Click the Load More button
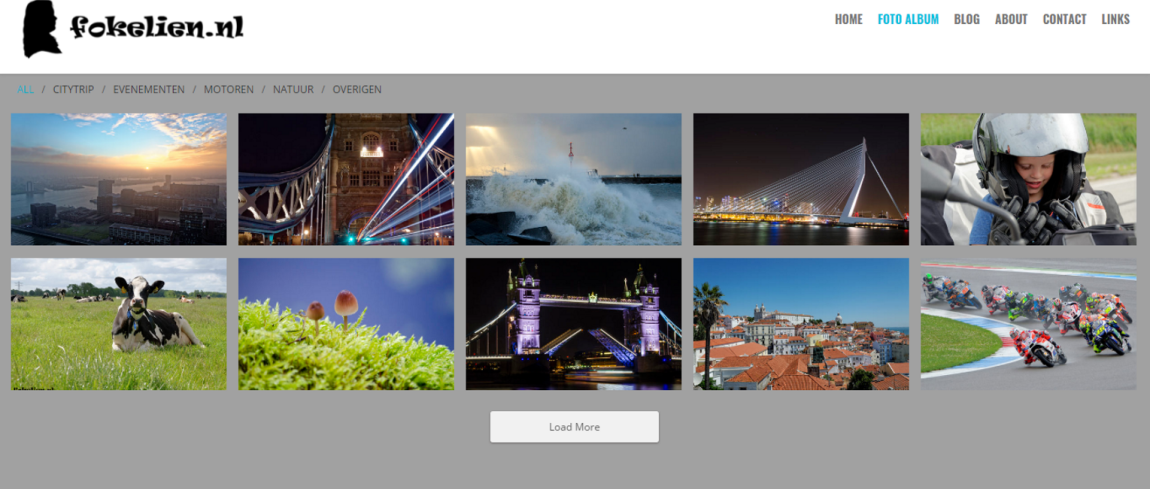 coord(574,427)
